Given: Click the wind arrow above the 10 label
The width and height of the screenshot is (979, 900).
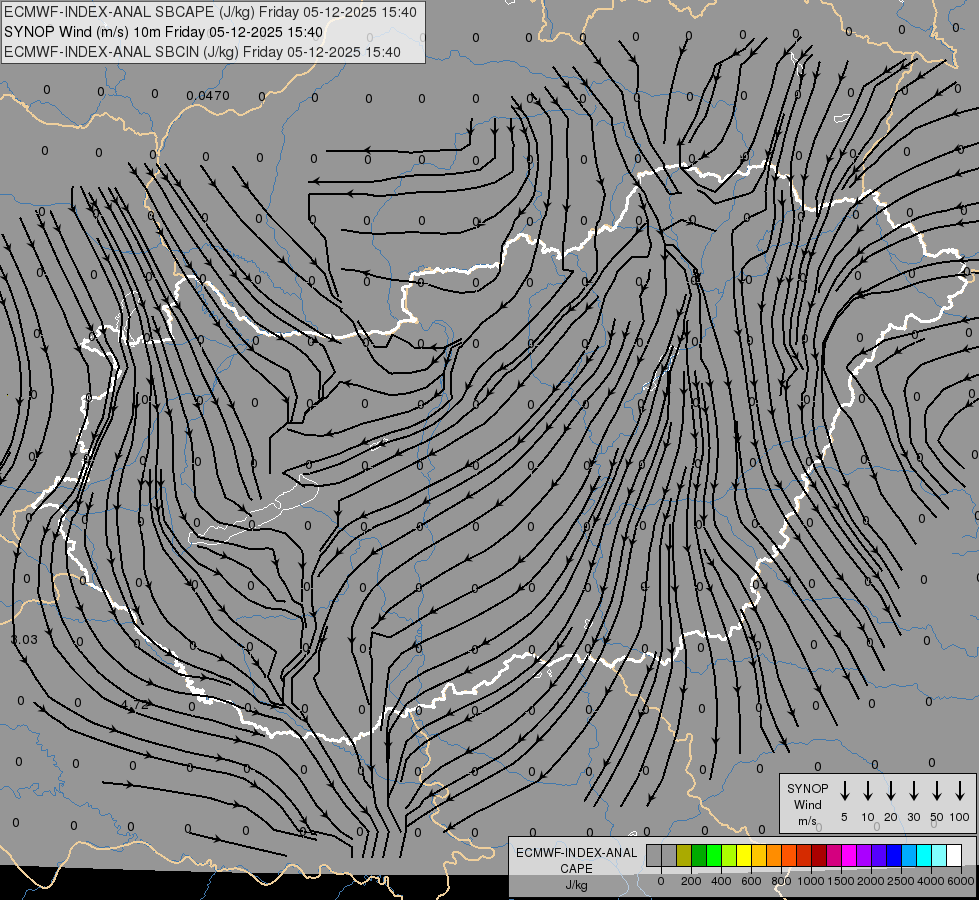Looking at the screenshot, I should 868,791.
